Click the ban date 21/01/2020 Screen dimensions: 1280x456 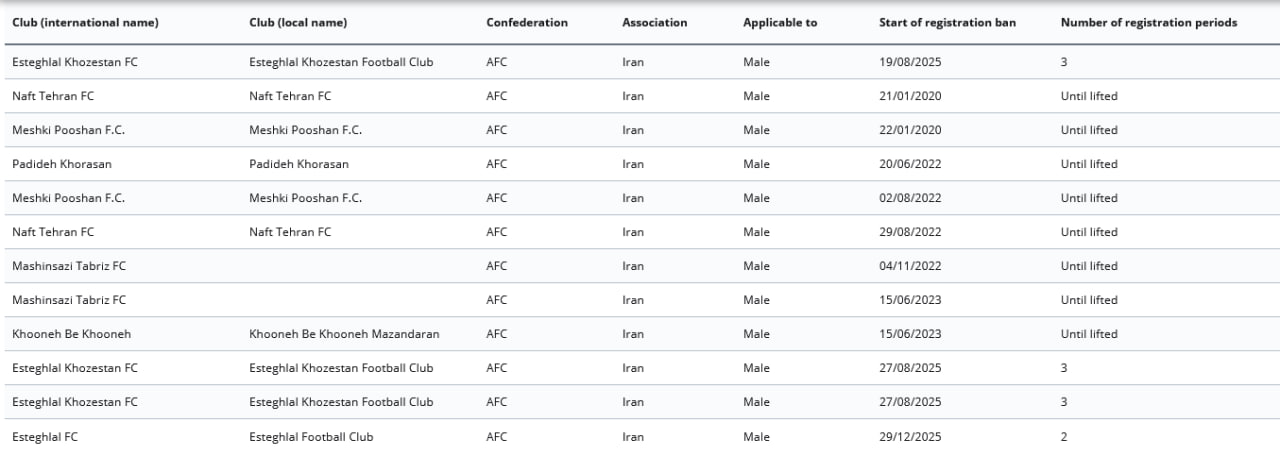point(910,96)
